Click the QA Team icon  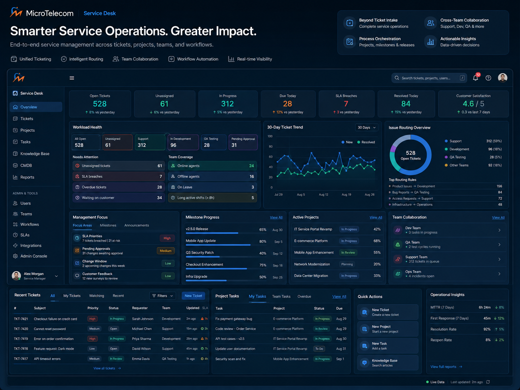[x=398, y=245]
